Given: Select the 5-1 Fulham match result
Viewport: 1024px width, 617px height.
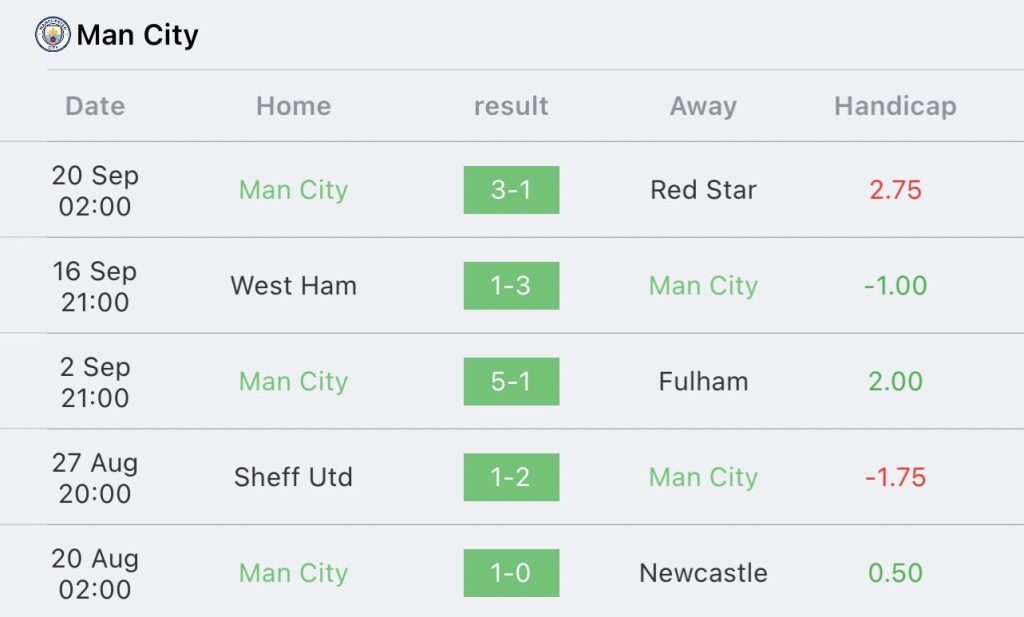Looking at the screenshot, I should [x=511, y=382].
